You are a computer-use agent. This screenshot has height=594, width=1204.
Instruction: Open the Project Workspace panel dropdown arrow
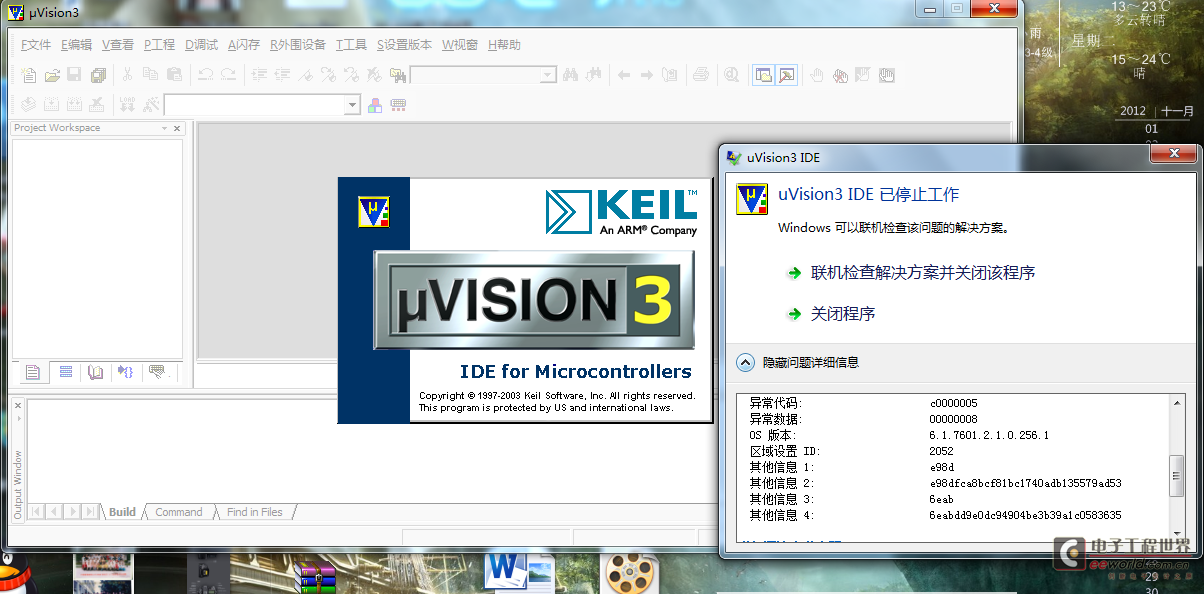[164, 128]
